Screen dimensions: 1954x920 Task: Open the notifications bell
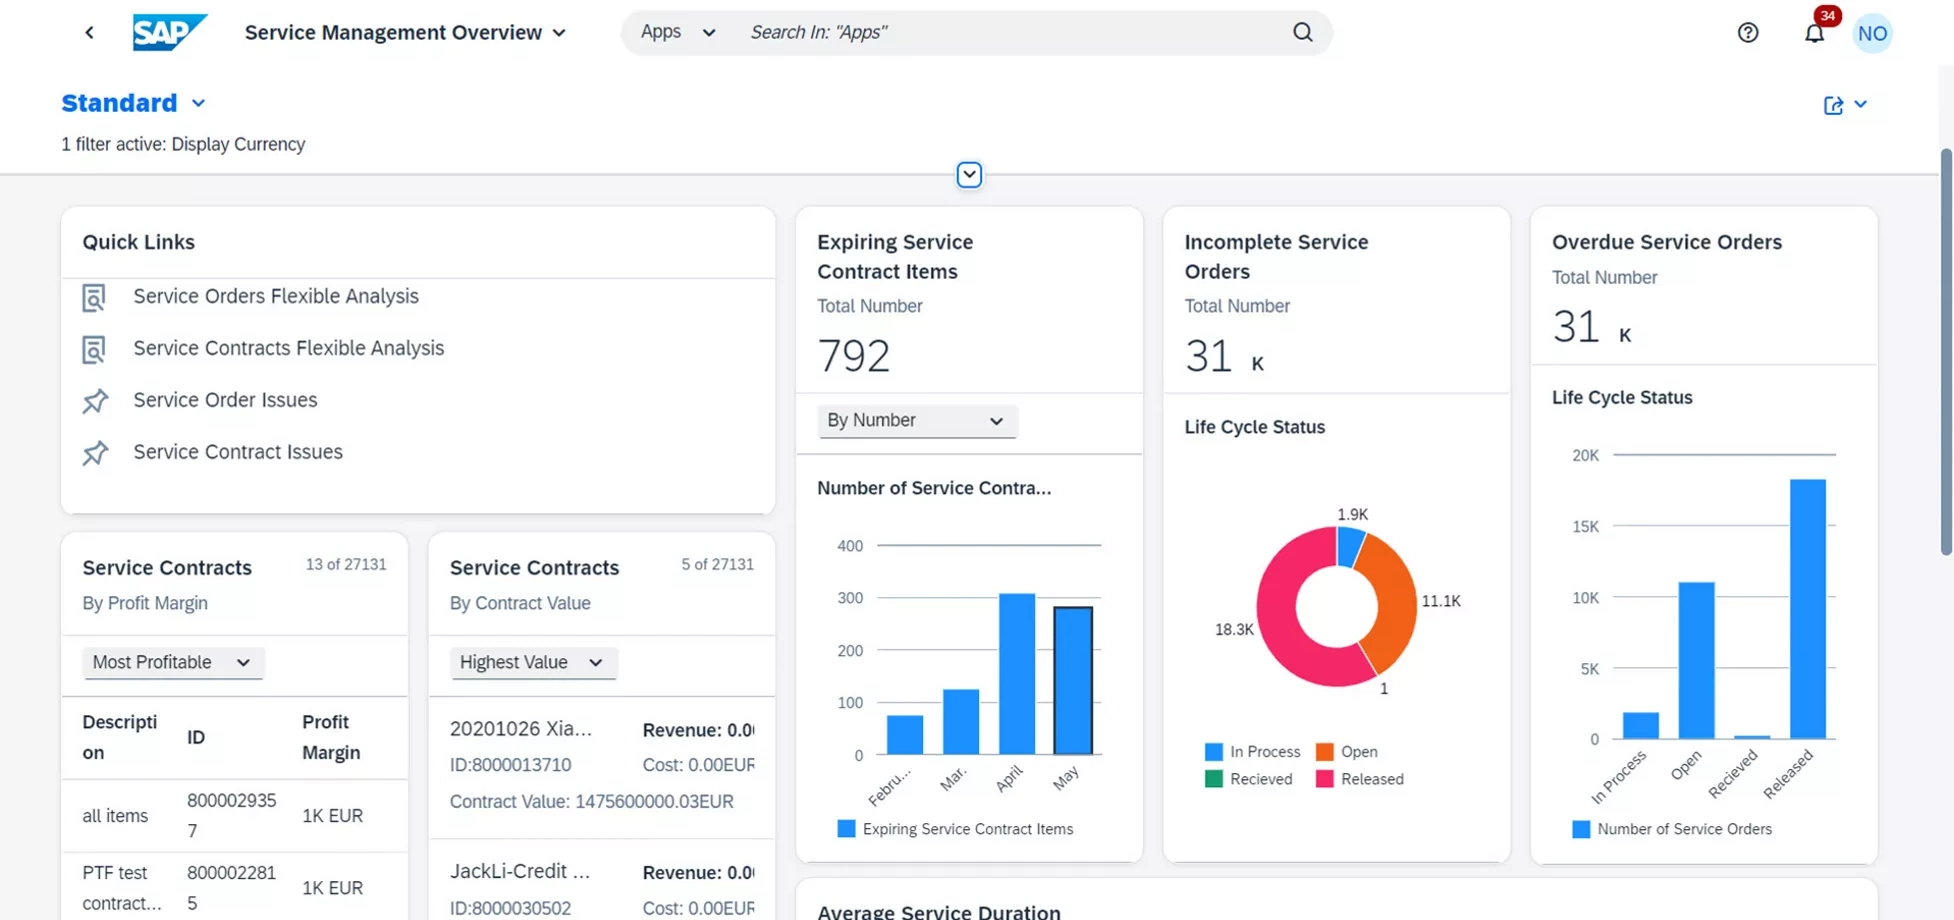coord(1815,32)
